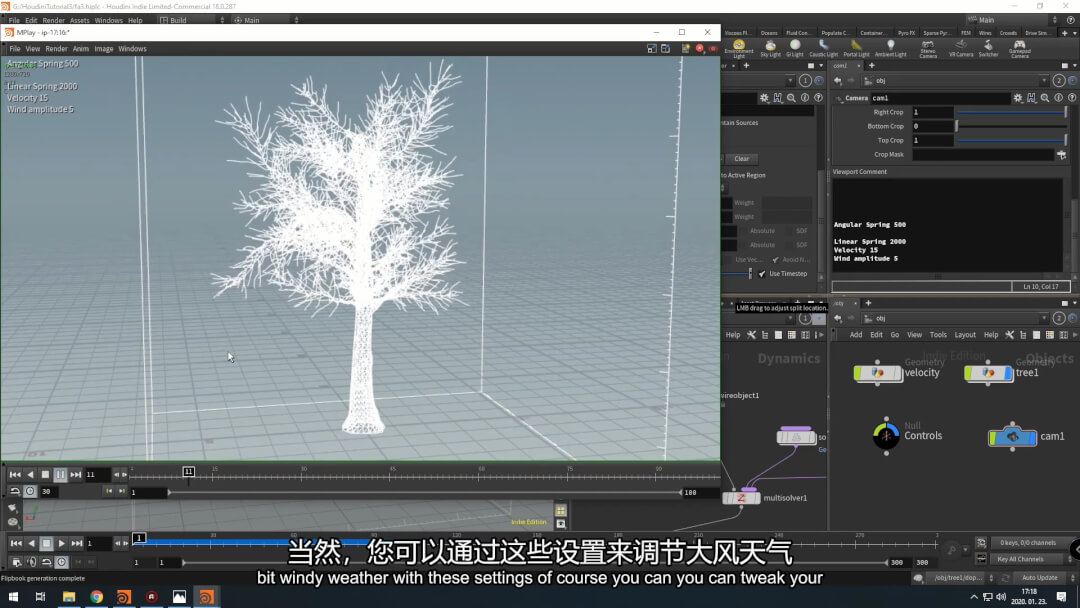This screenshot has height=608, width=1080.
Task: Toggle realtime on Houdini main playbar
Action: [x=61, y=562]
